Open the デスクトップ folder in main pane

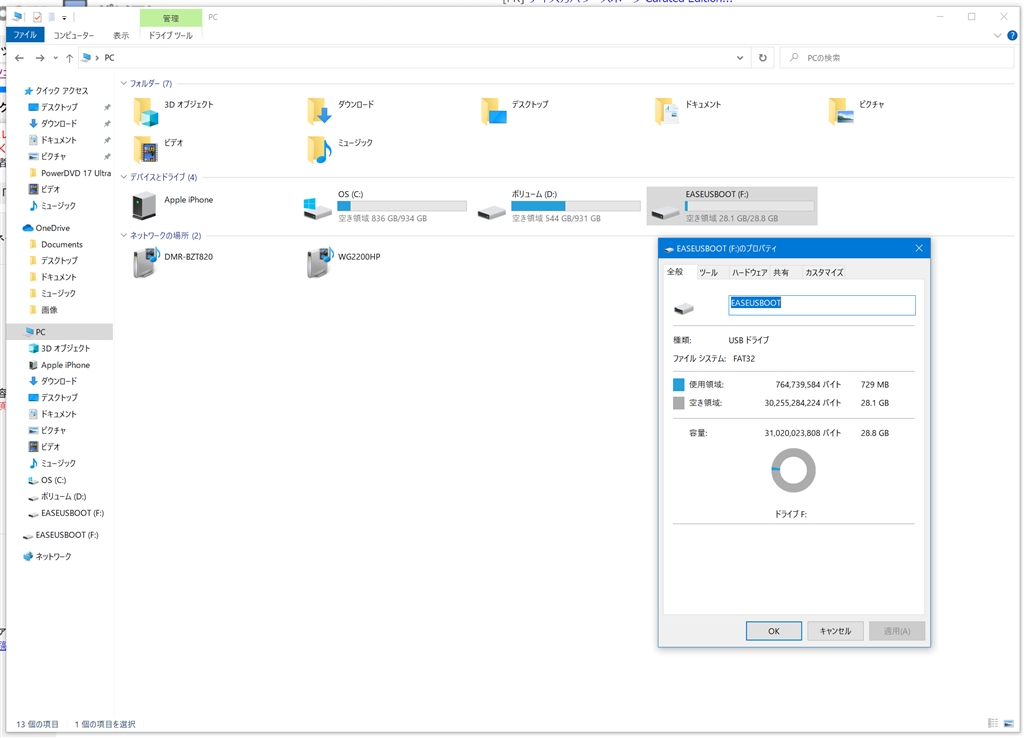pos(494,112)
